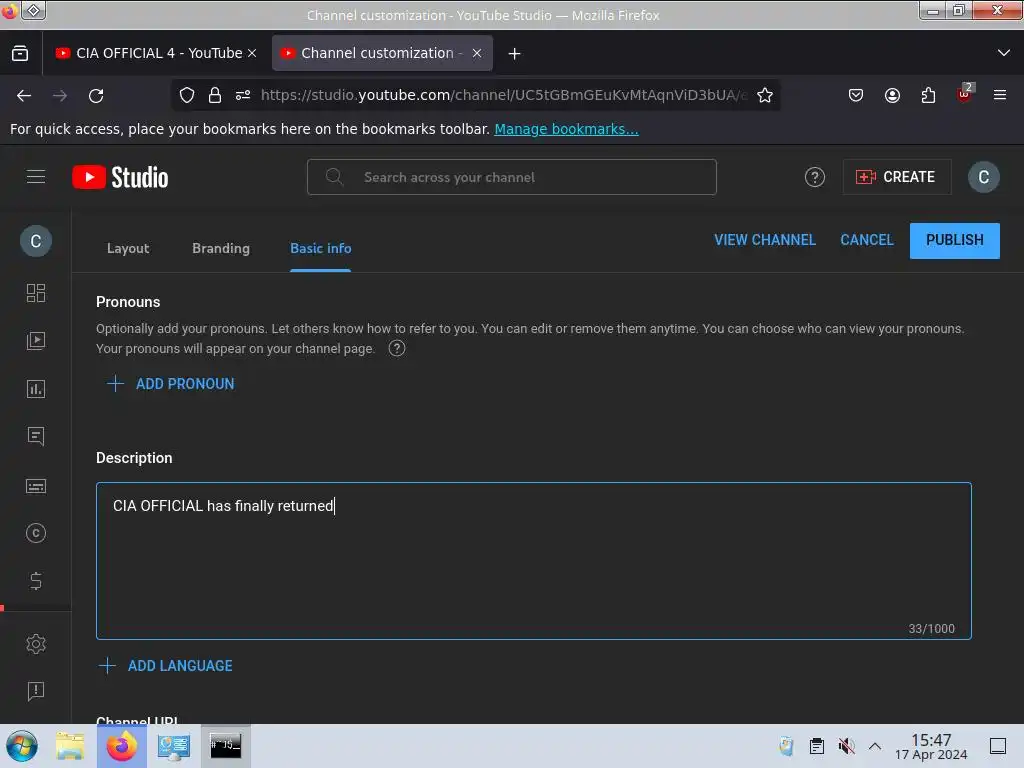Open the site permissions icon in address bar
Image resolution: width=1024 pixels, height=768 pixels.
tap(243, 95)
